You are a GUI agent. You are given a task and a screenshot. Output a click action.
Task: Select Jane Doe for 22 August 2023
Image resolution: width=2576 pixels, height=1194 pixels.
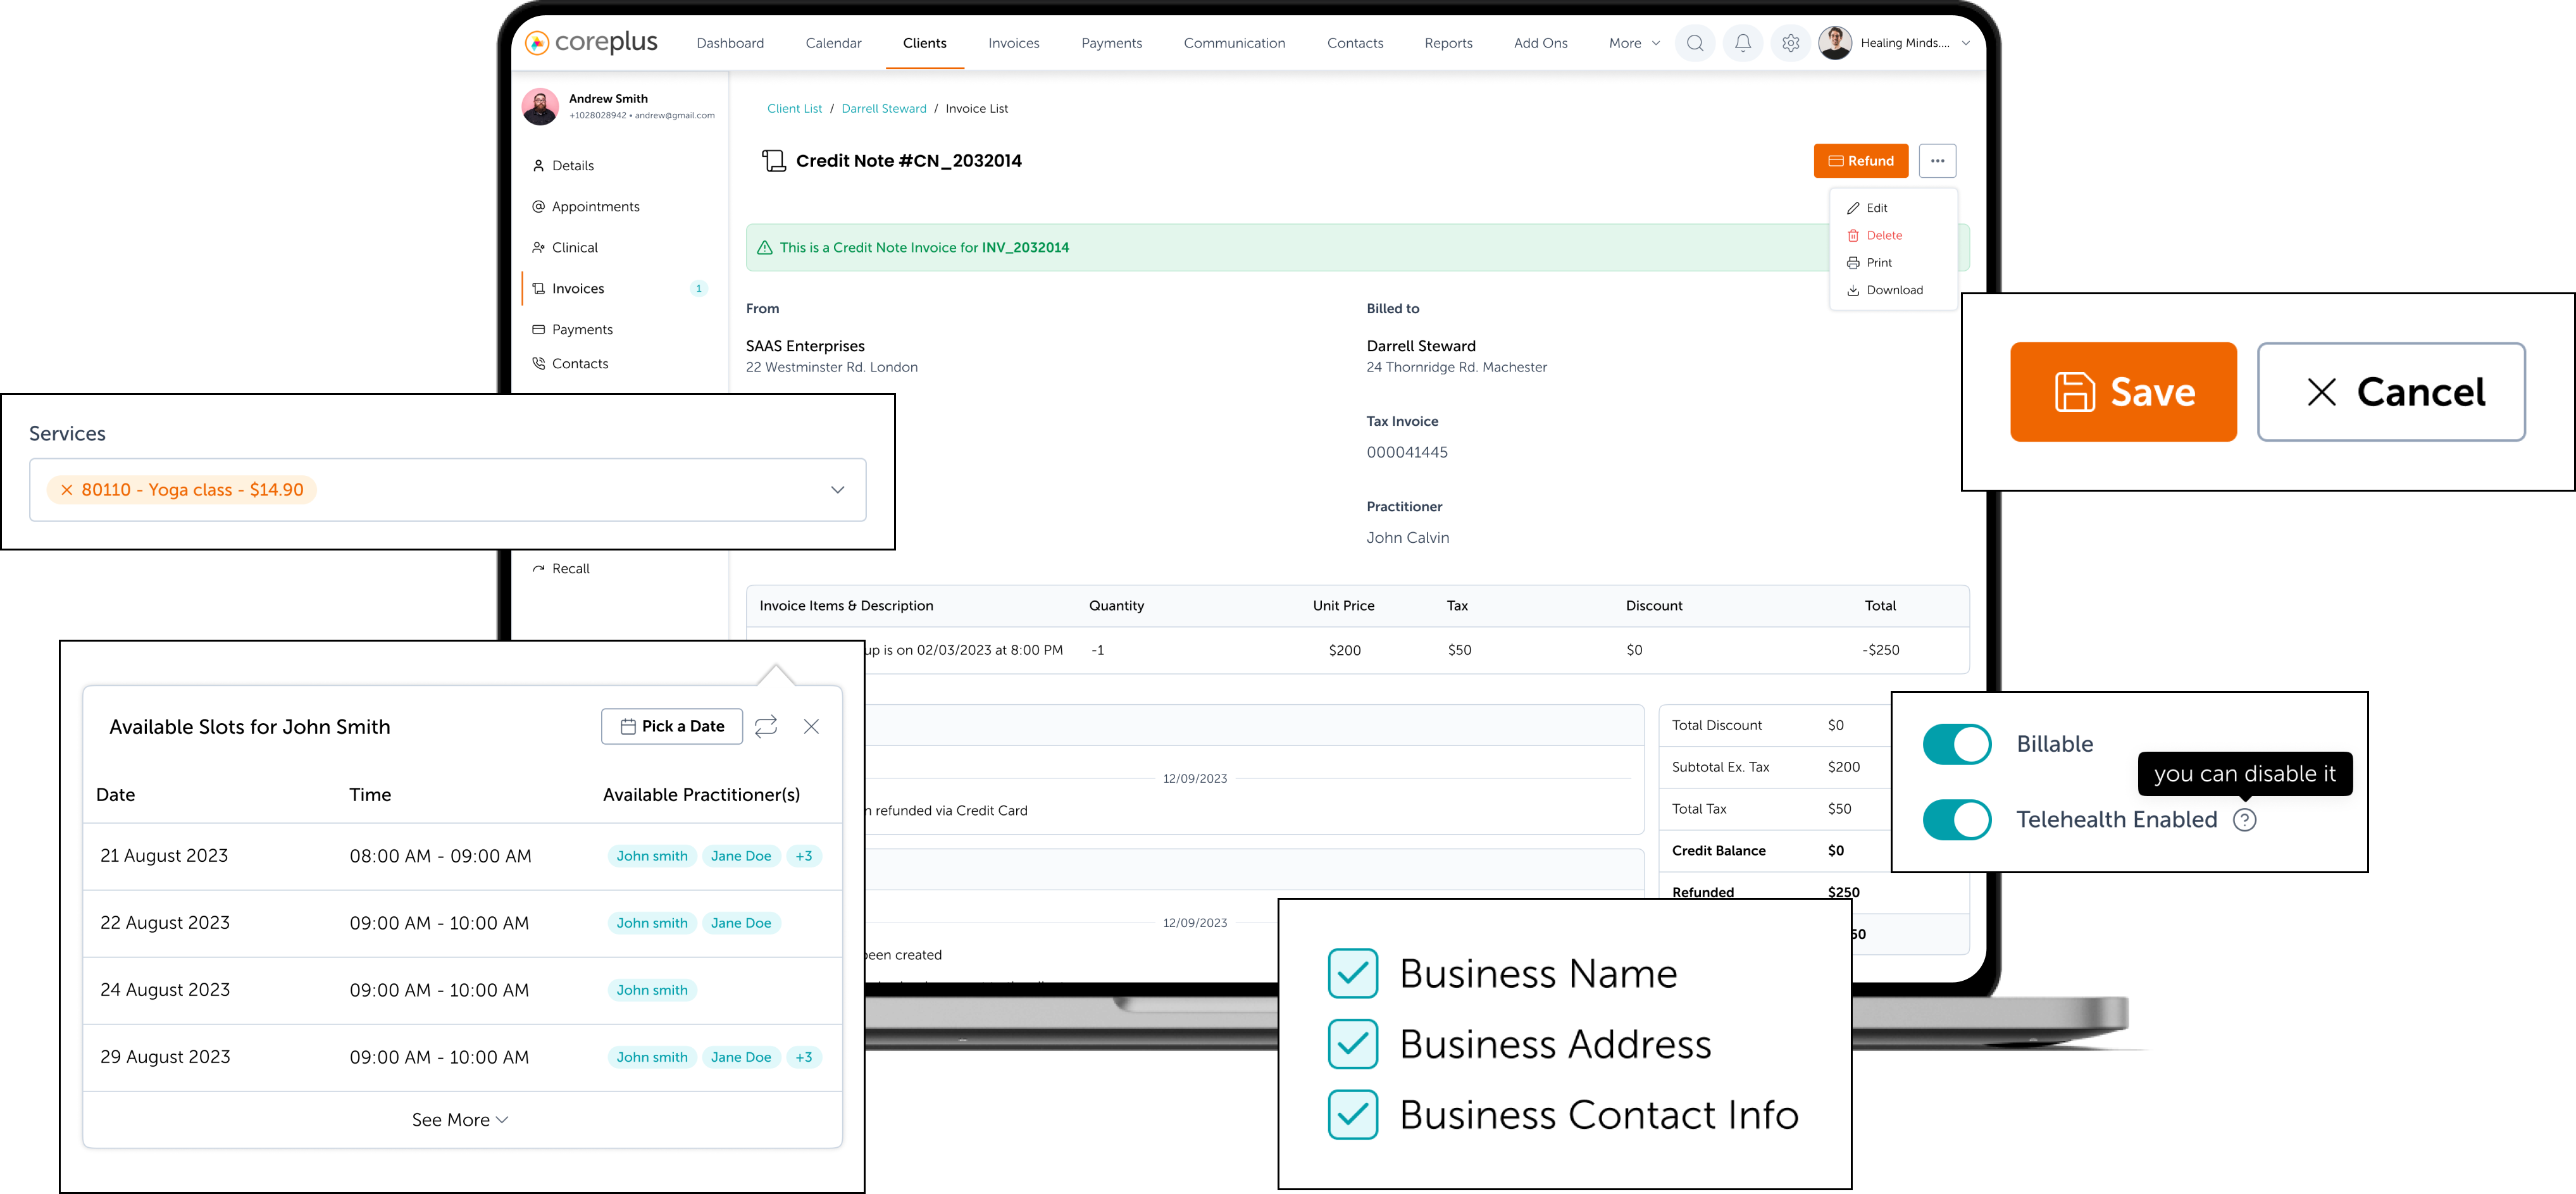741,924
